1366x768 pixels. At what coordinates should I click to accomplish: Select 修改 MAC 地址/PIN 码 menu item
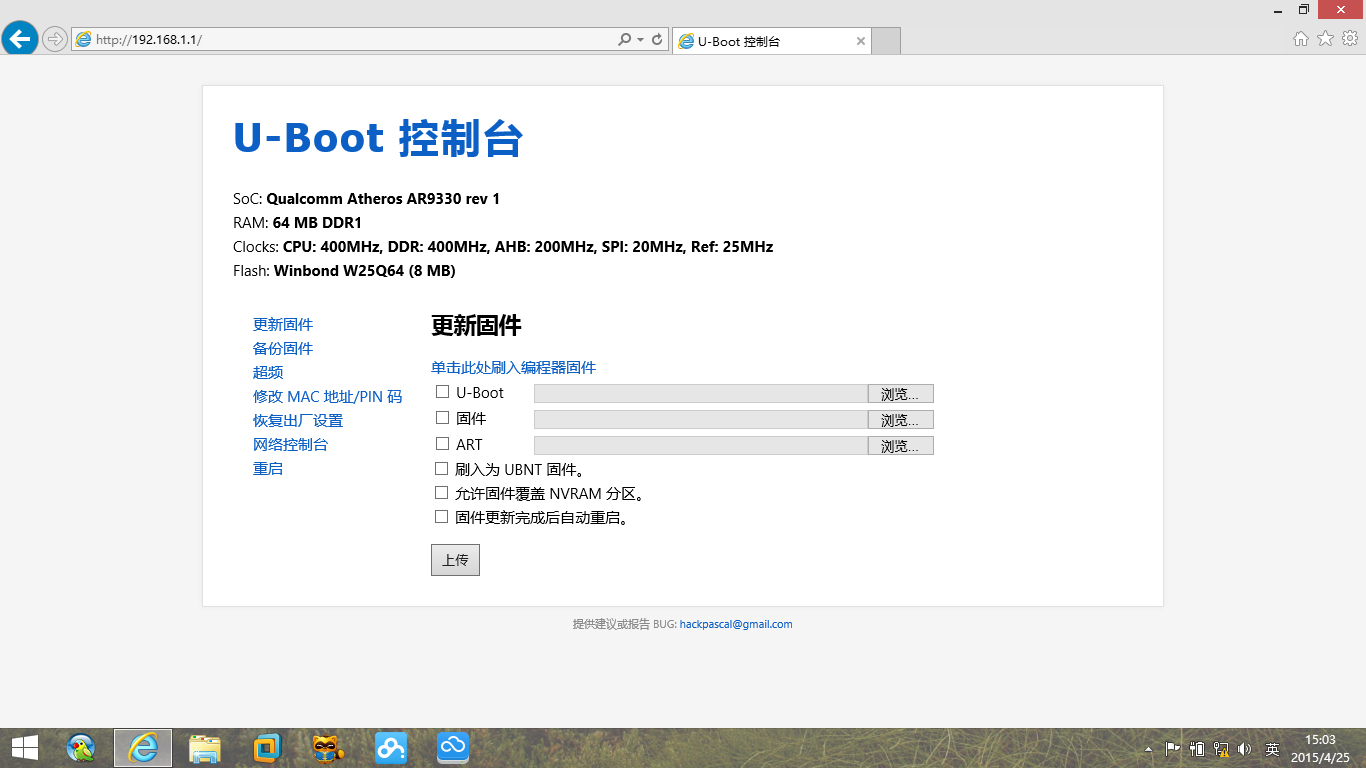[327, 397]
